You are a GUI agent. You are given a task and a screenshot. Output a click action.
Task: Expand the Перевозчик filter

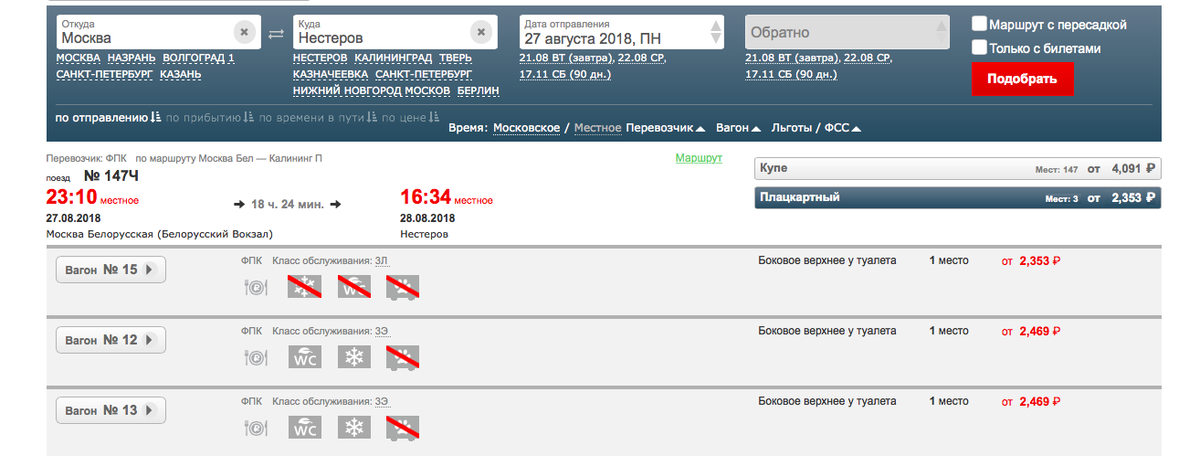coord(665,129)
